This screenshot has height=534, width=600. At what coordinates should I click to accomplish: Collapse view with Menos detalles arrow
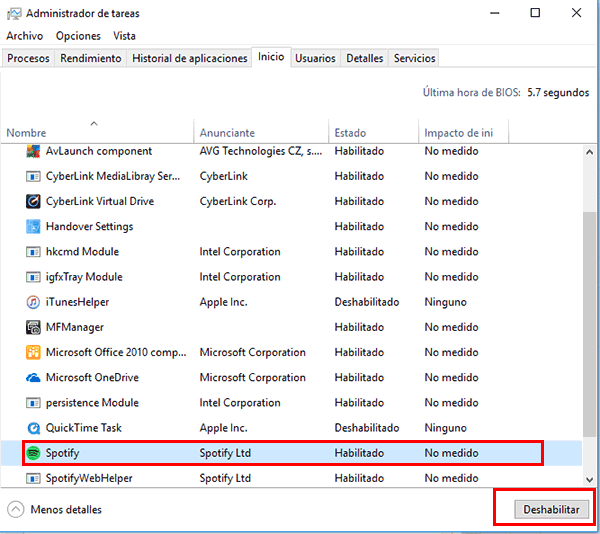(x=15, y=509)
